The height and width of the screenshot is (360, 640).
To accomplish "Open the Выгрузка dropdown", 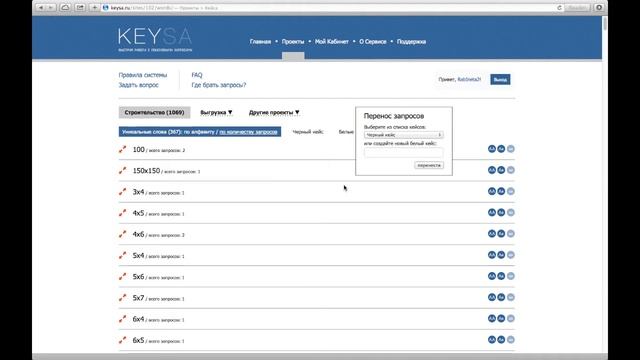I will click(216, 113).
